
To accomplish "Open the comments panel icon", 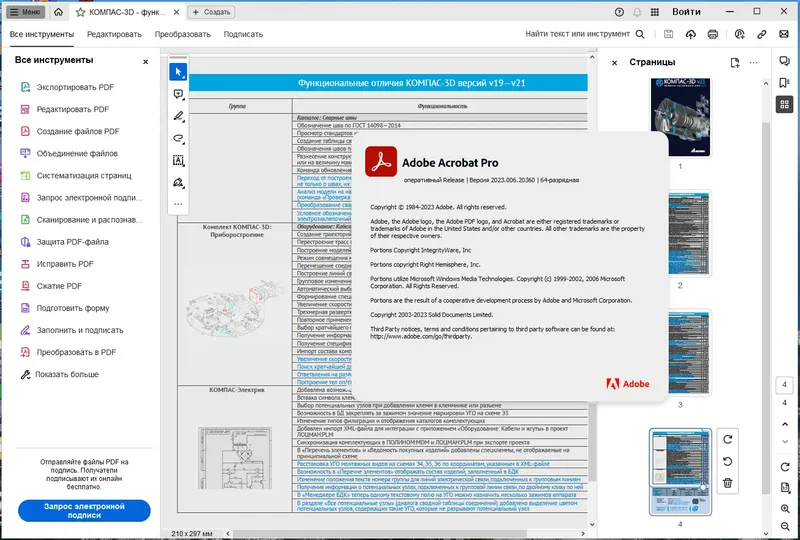I will click(784, 61).
